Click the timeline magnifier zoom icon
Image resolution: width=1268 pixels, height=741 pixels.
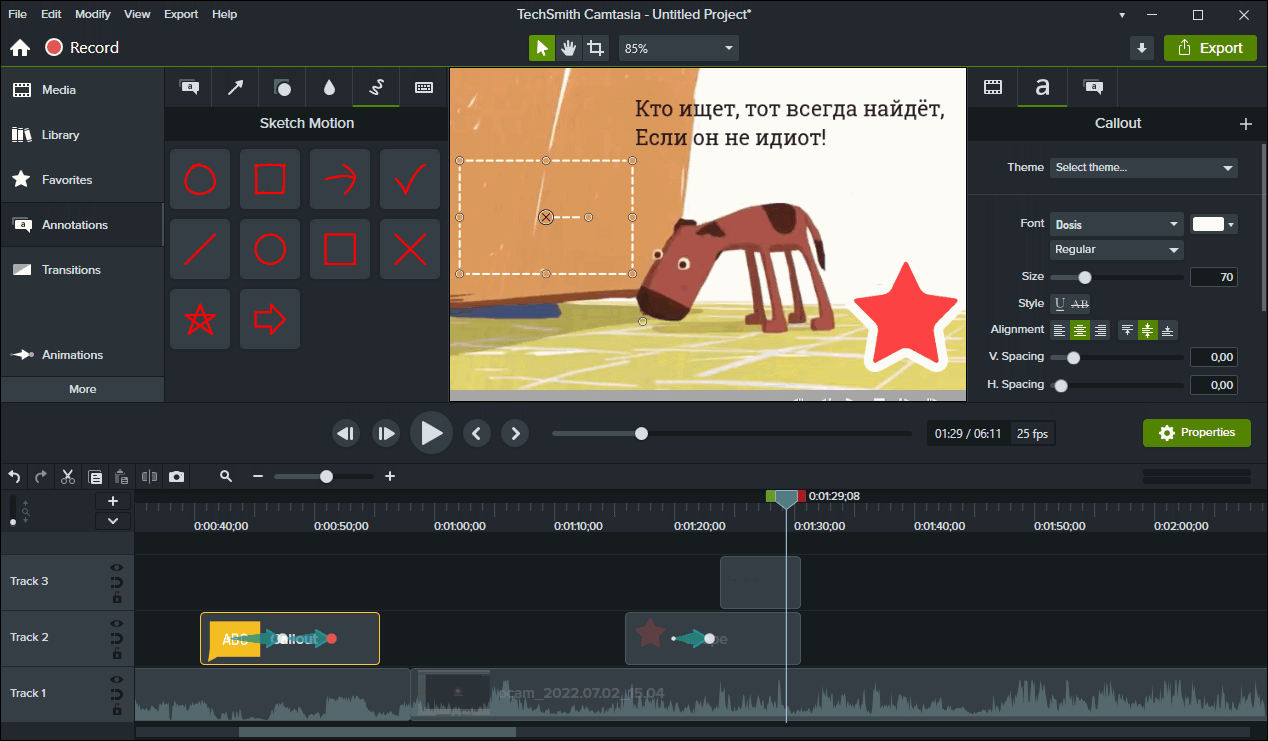point(226,477)
